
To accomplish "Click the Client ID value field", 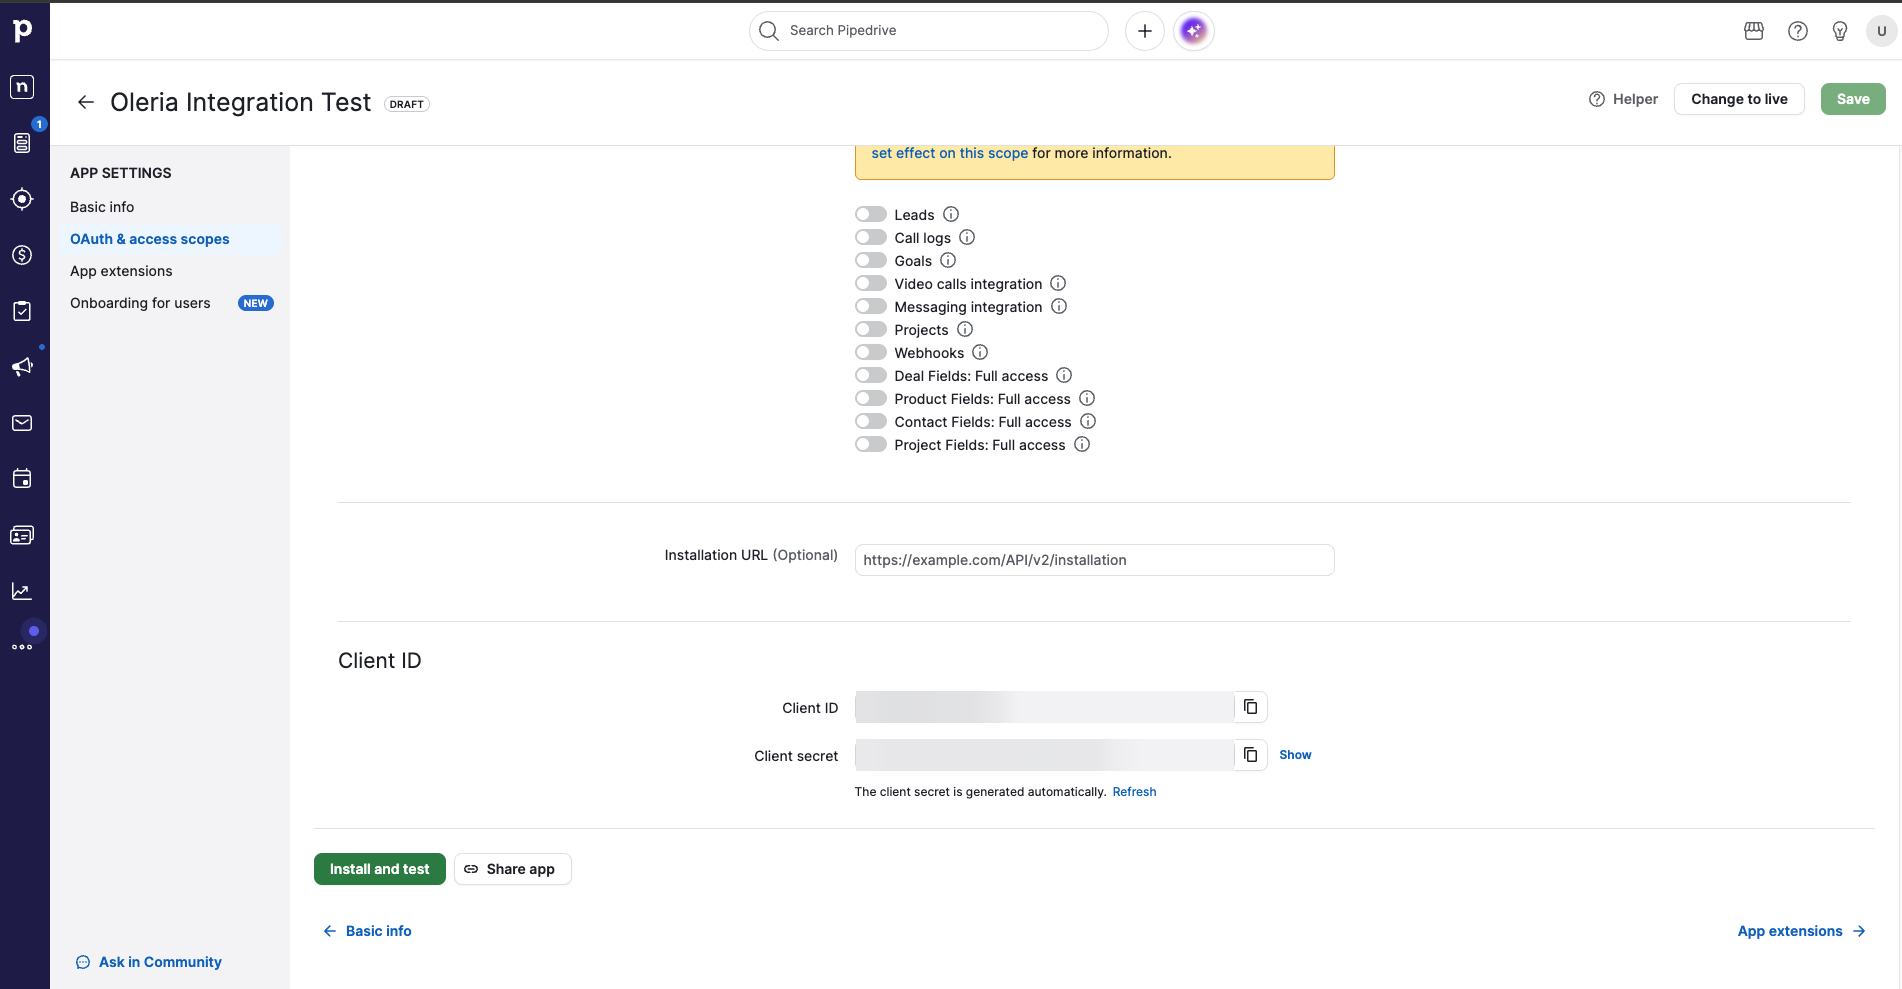I will click(1045, 707).
